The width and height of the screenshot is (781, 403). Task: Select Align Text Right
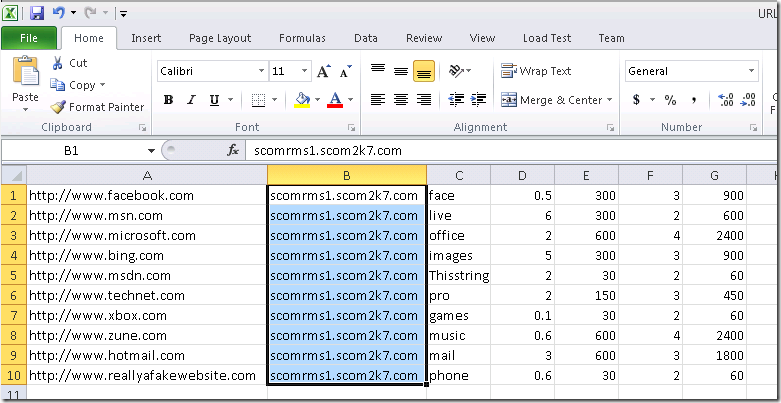(424, 100)
